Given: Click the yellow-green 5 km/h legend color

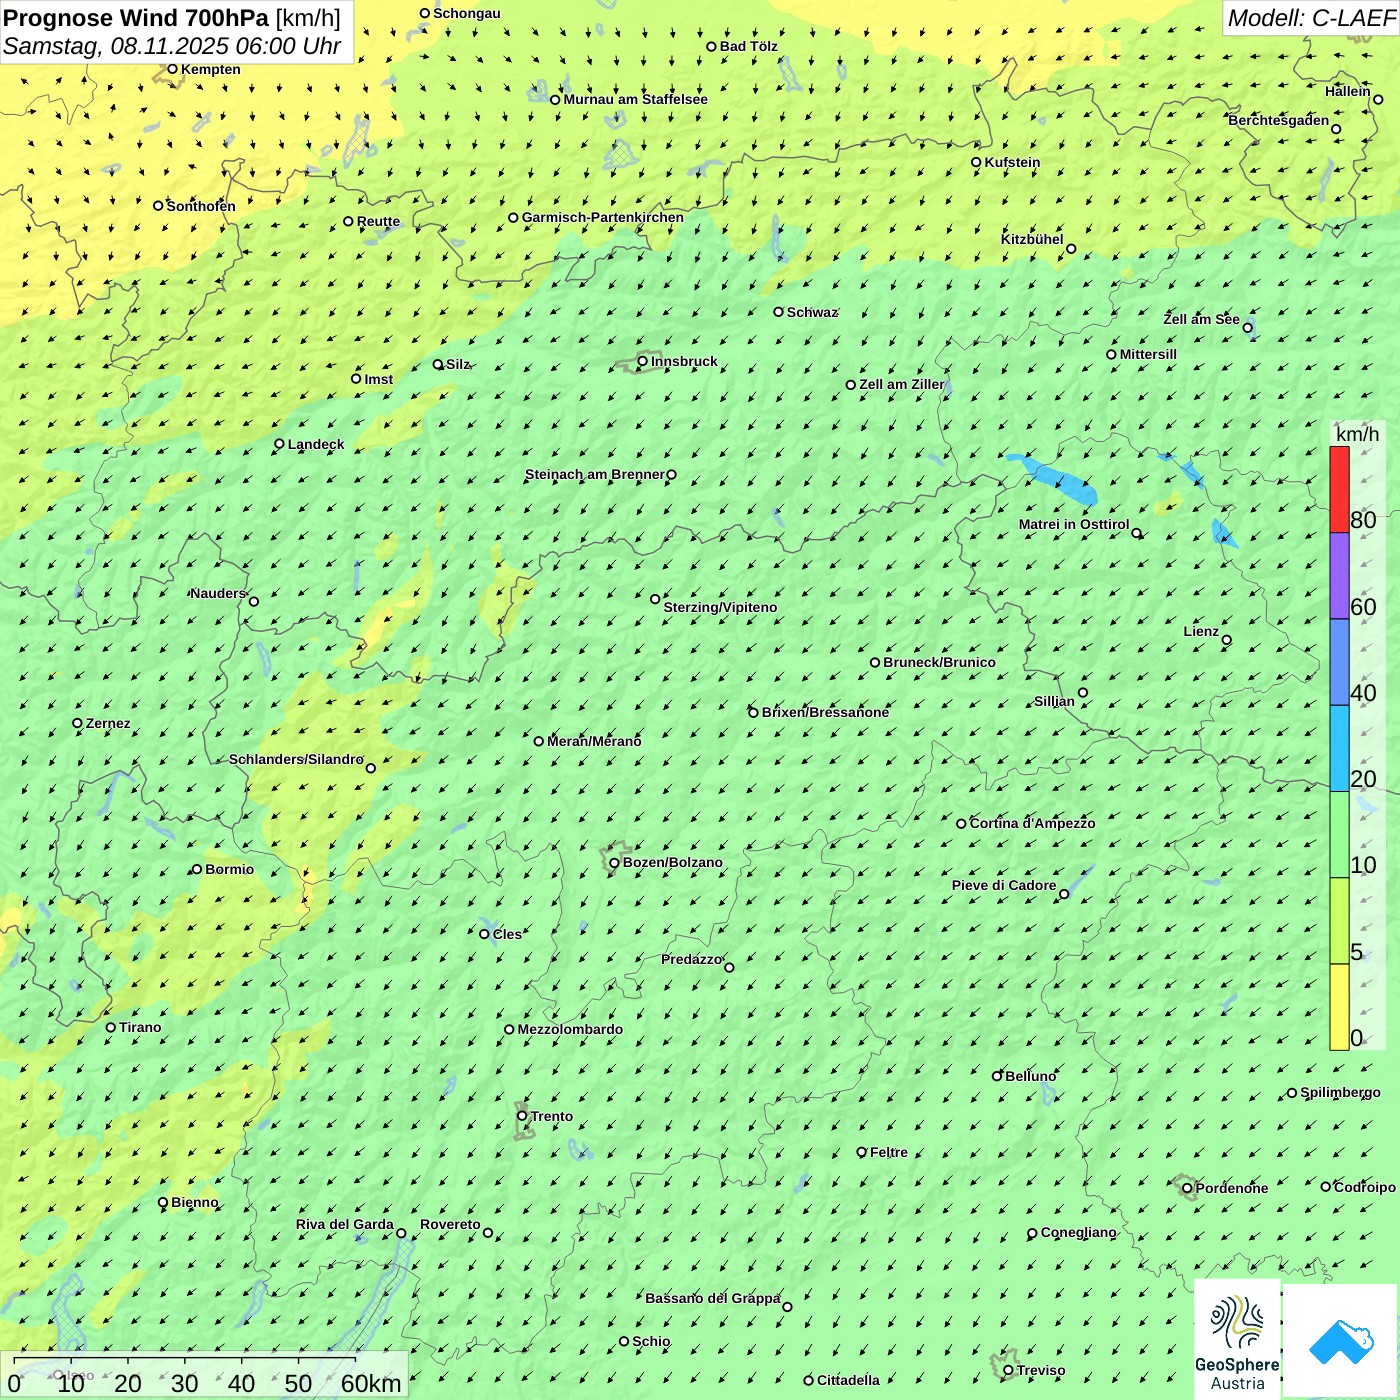Looking at the screenshot, I should 1339,921.
